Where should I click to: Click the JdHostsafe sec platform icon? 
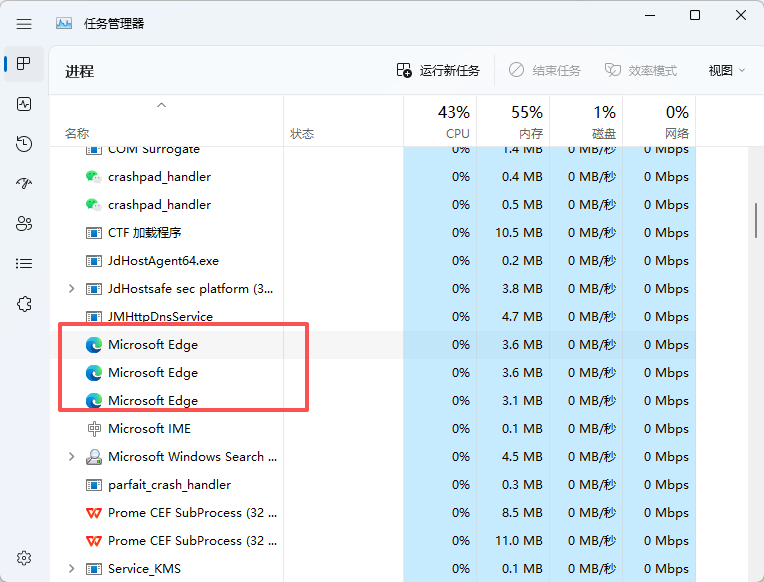[x=94, y=289]
